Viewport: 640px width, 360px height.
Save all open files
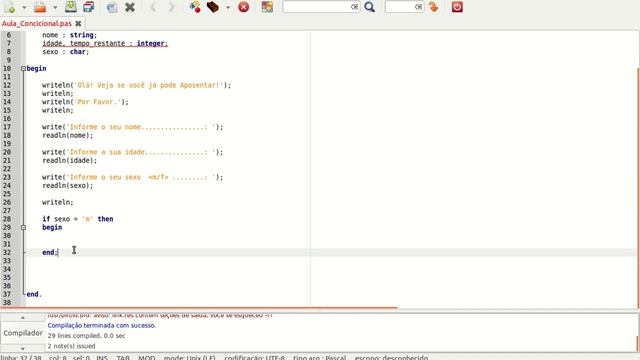click(x=89, y=7)
